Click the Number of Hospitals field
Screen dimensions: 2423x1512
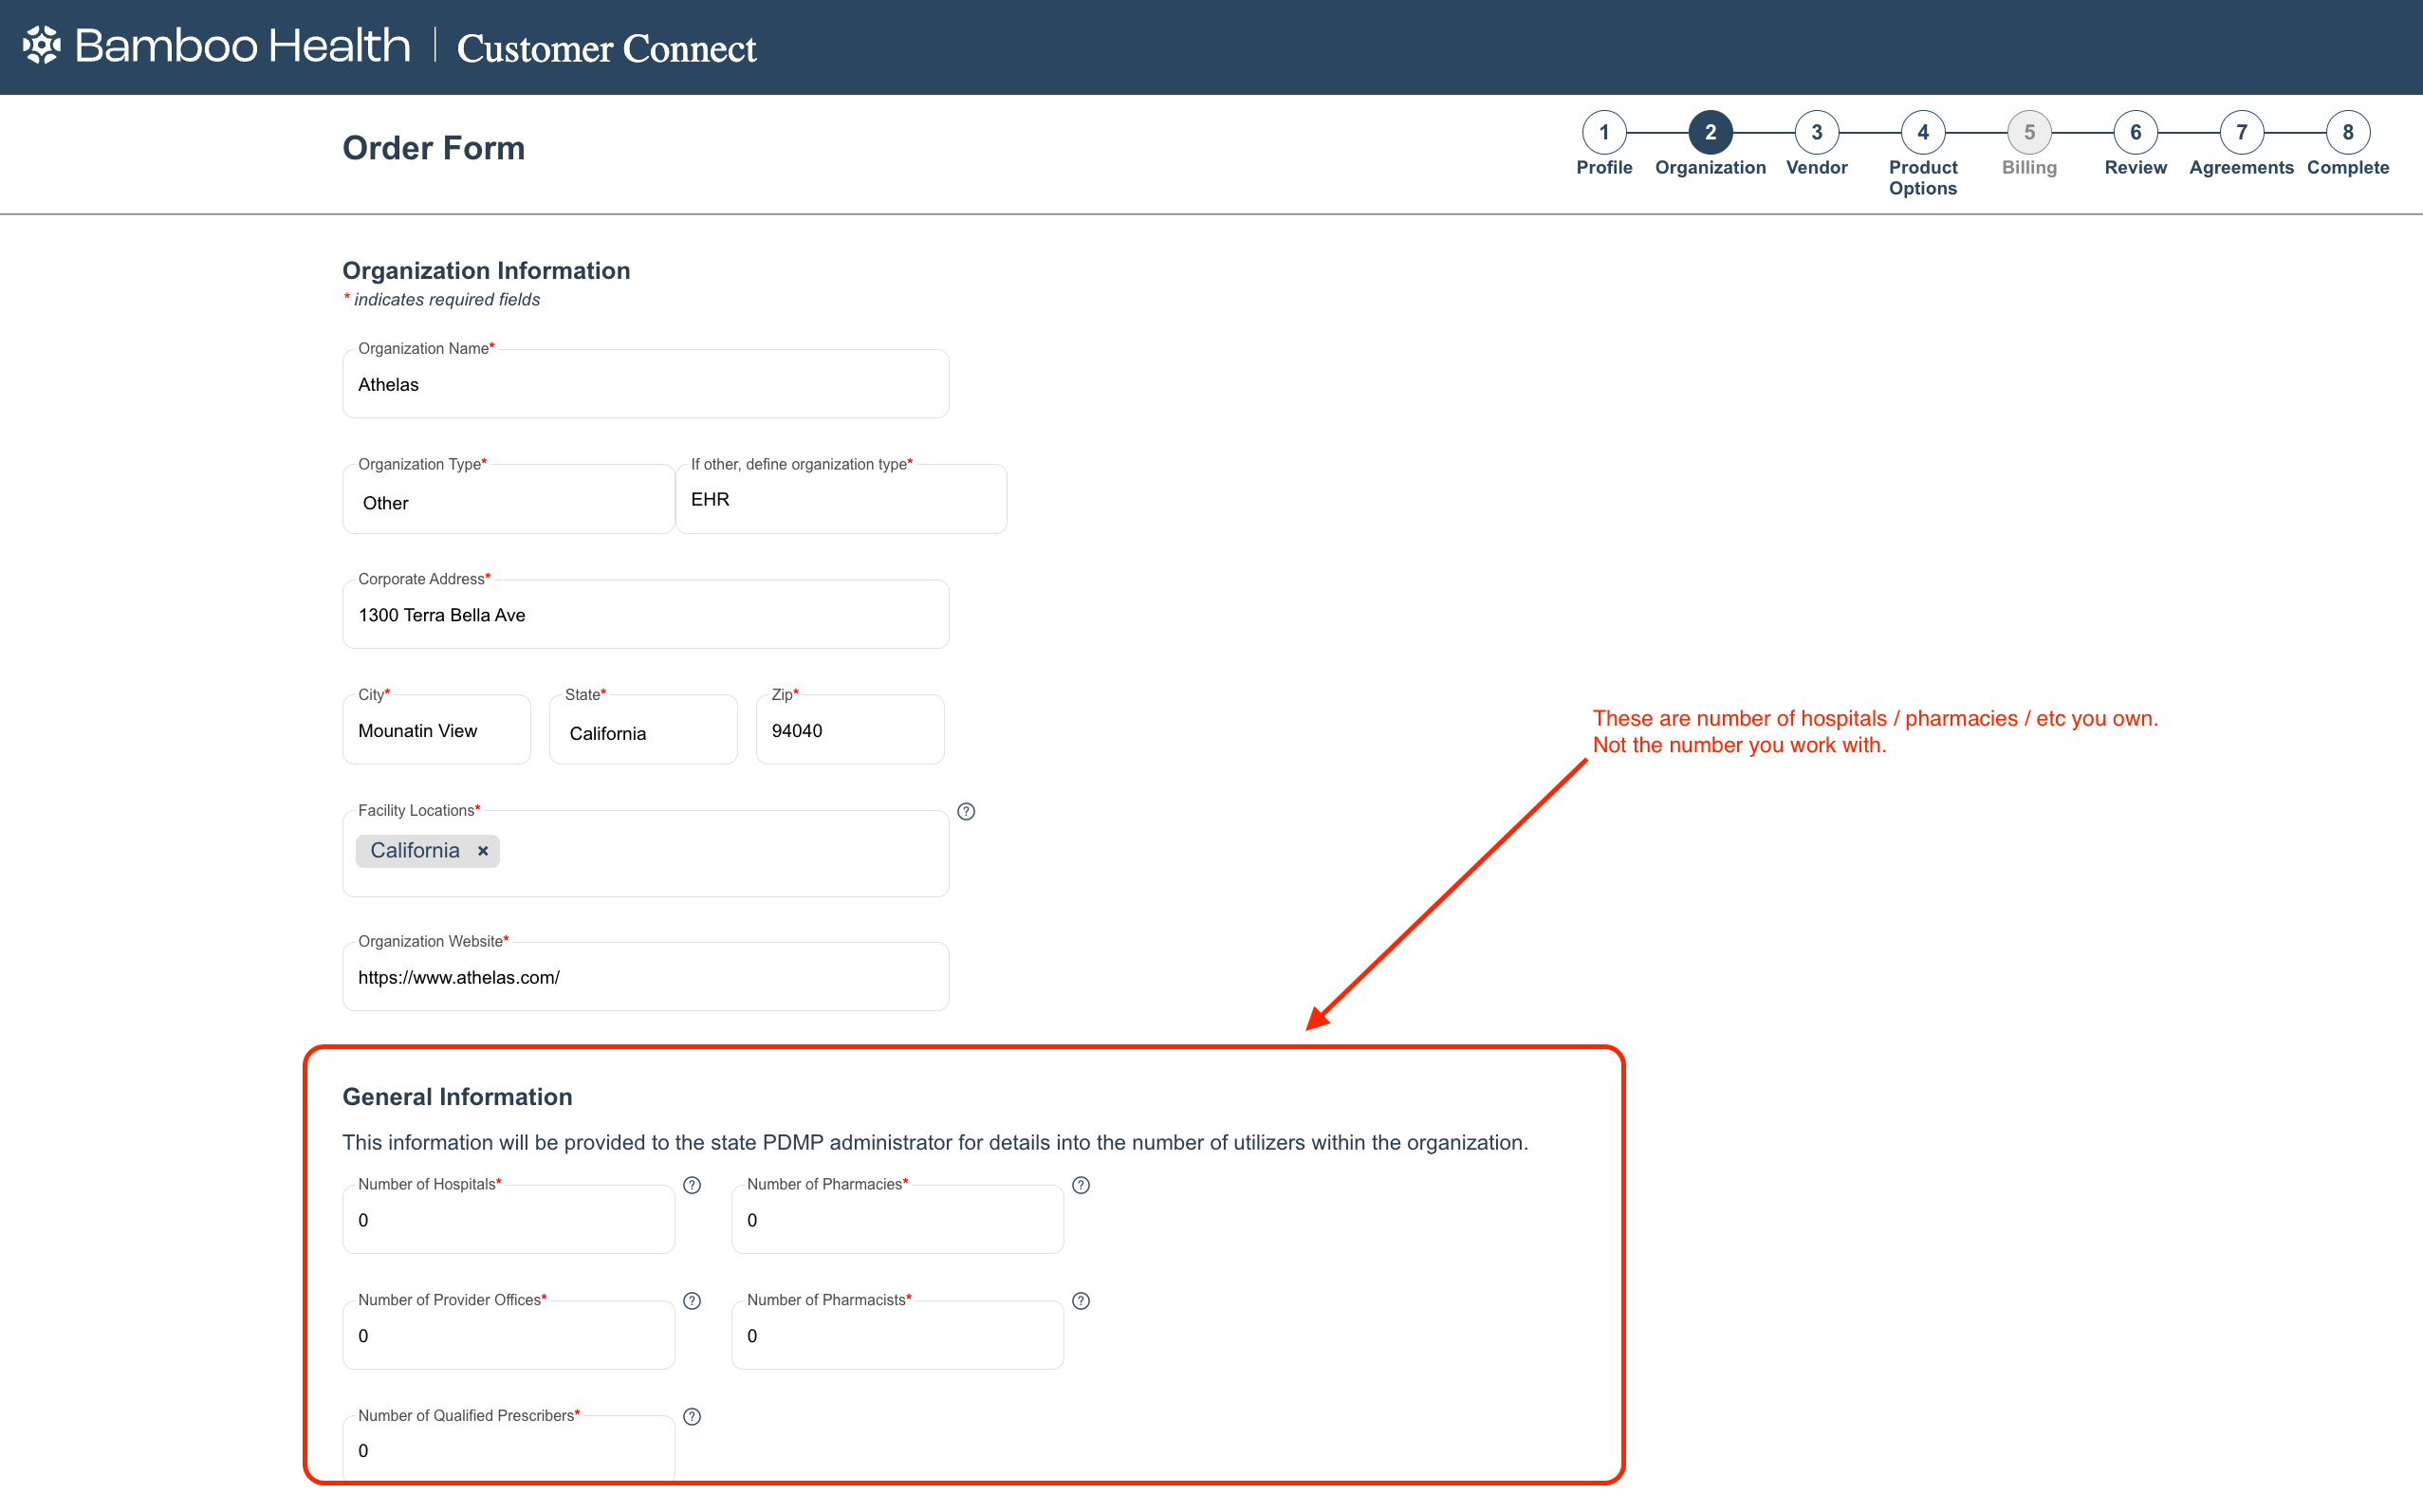[x=508, y=1220]
